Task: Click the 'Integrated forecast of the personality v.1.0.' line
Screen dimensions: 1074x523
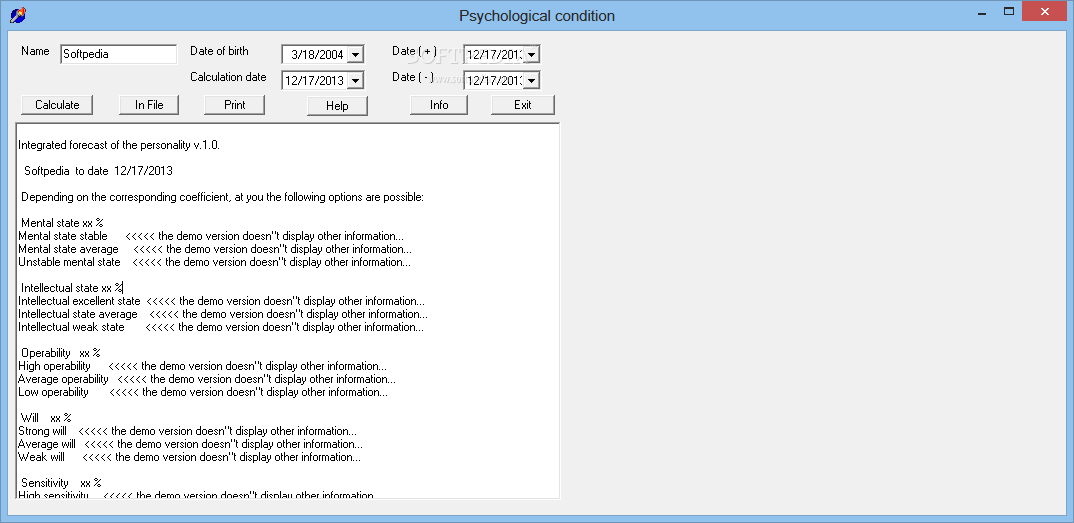Action: (x=119, y=145)
